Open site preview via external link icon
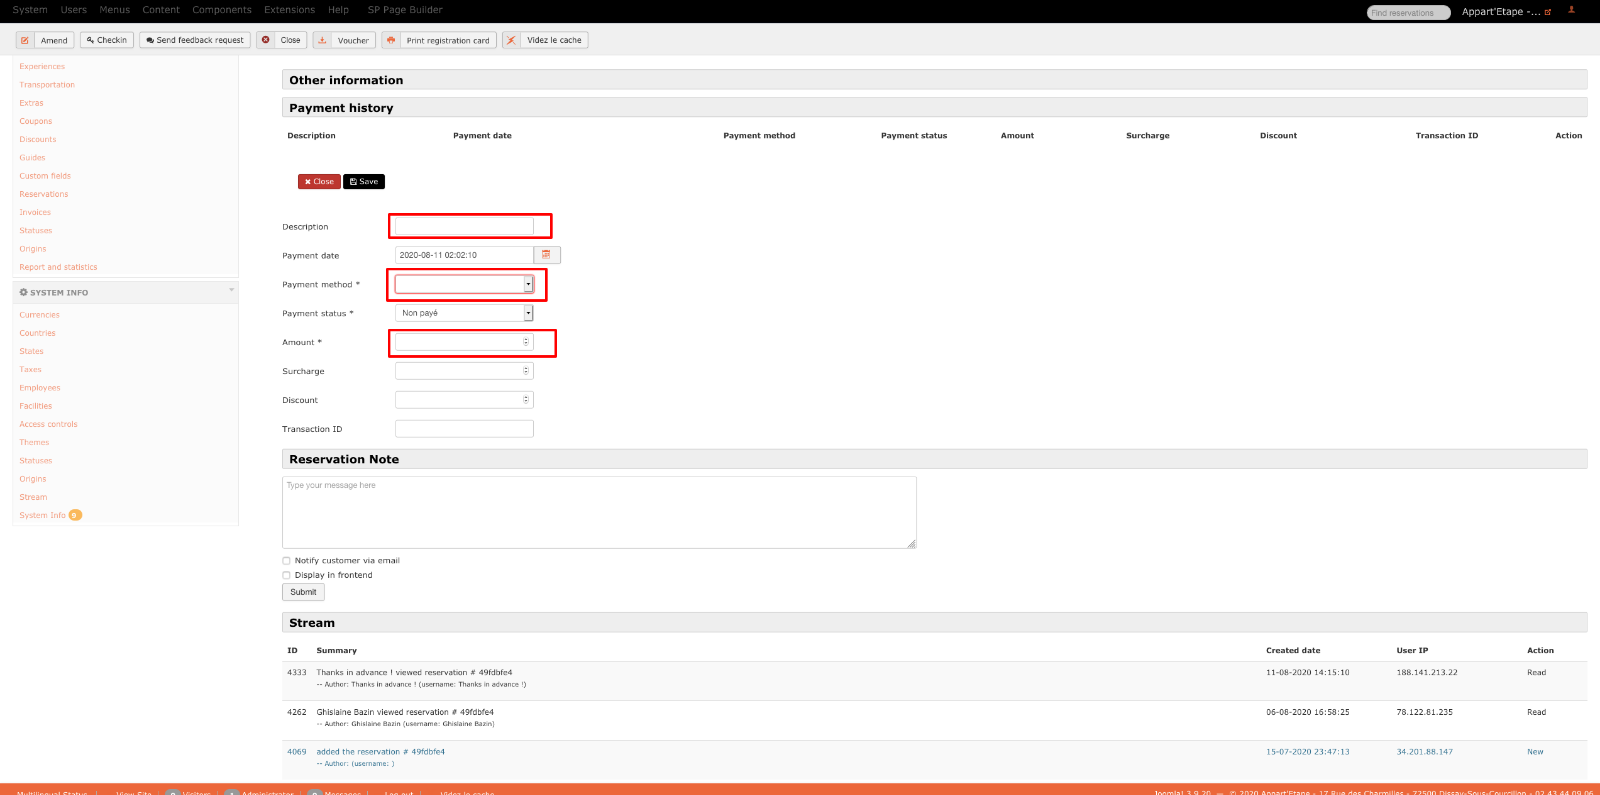Viewport: 1600px width, 795px height. (x=1548, y=12)
